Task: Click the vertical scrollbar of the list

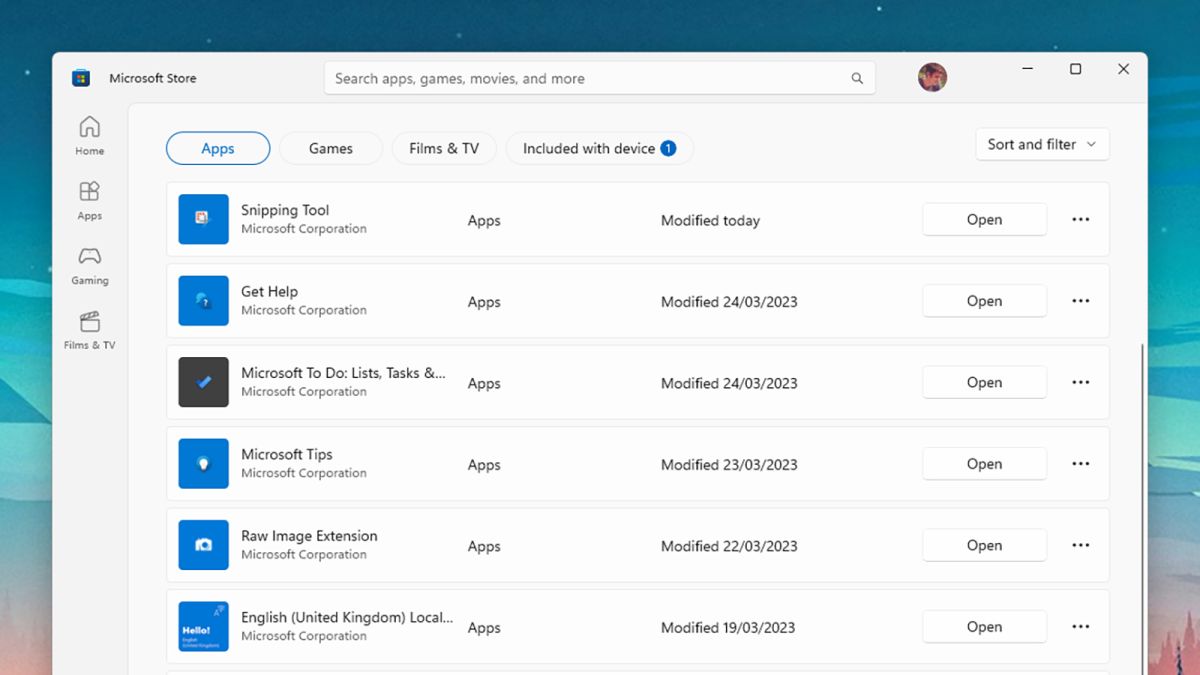Action: (1141, 500)
